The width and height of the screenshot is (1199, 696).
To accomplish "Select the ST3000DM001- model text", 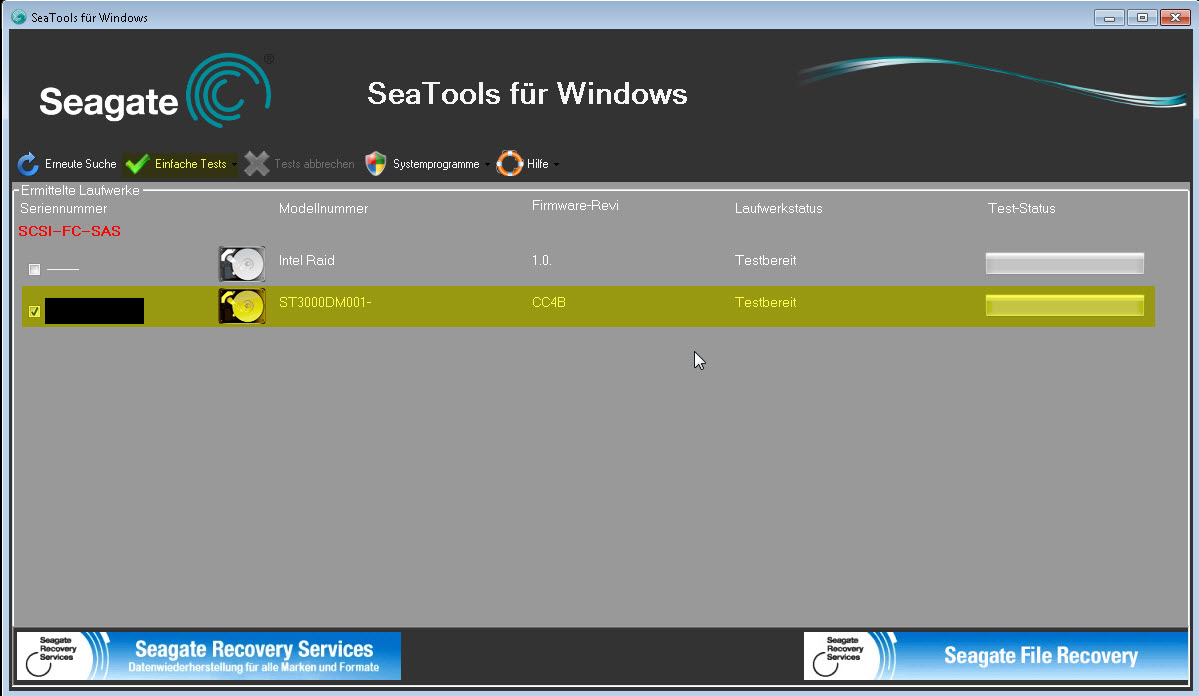I will (325, 302).
